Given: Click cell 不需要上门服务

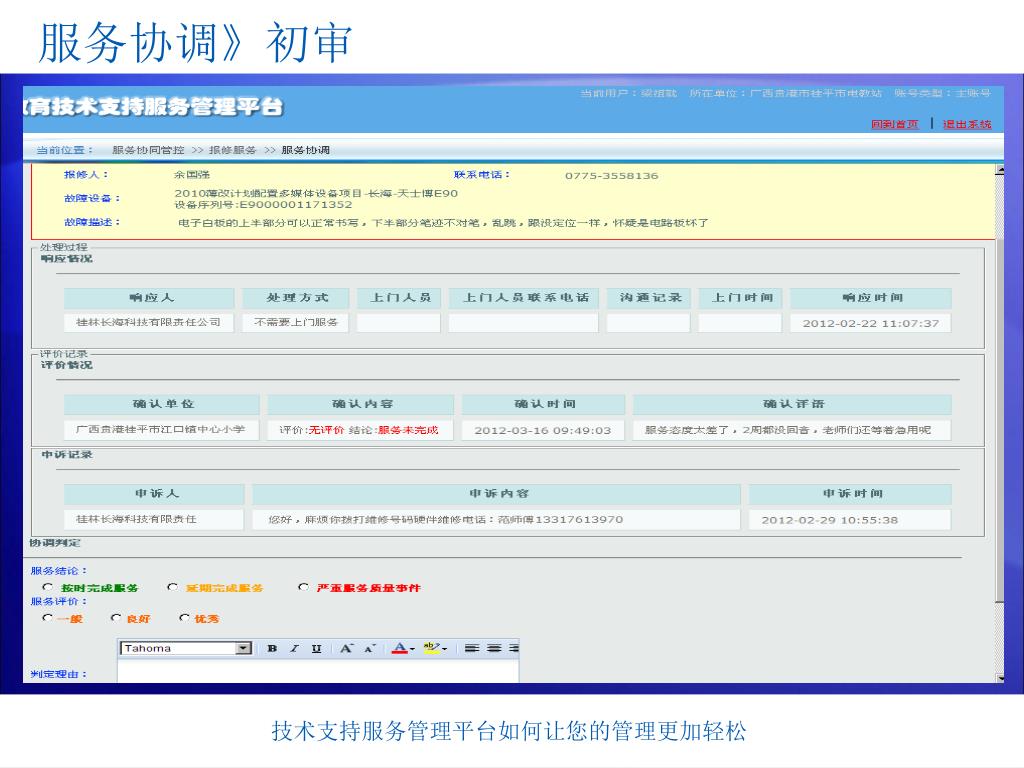Looking at the screenshot, I should (296, 323).
